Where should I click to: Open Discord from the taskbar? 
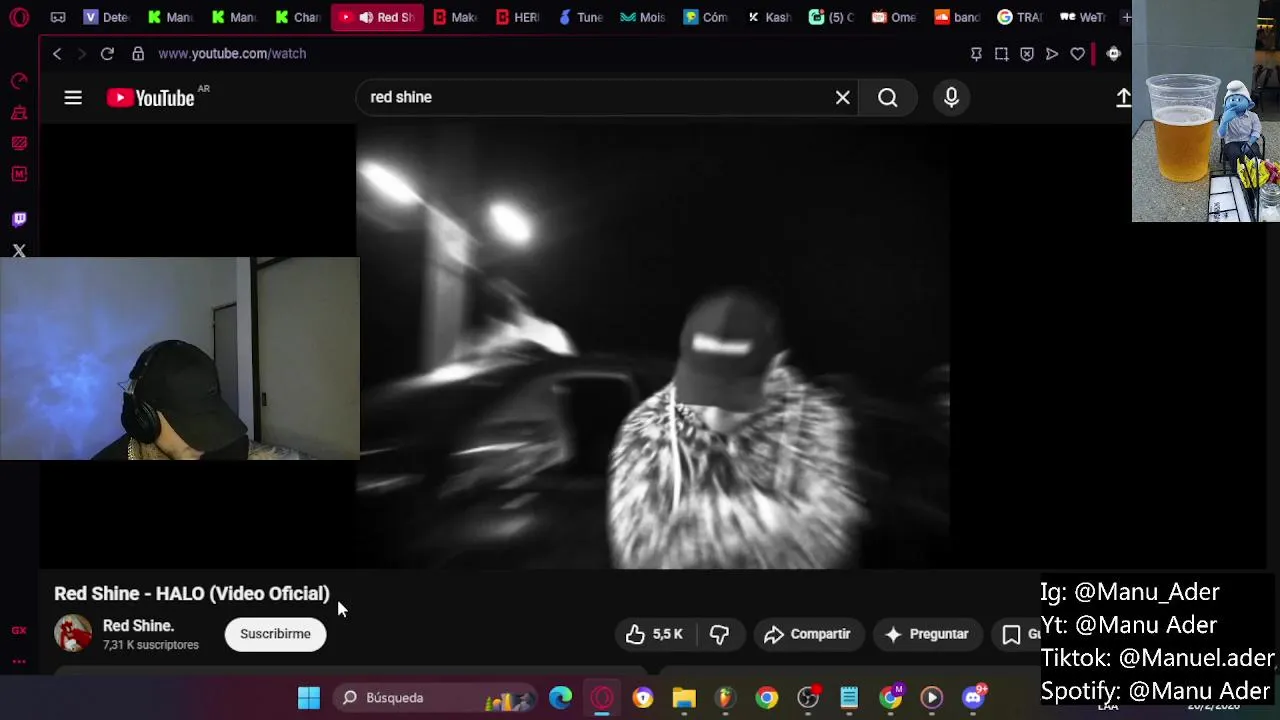tap(974, 698)
